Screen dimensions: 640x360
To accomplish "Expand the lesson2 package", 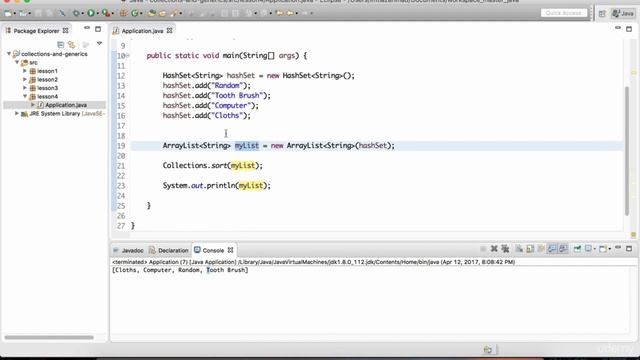I will (24, 80).
